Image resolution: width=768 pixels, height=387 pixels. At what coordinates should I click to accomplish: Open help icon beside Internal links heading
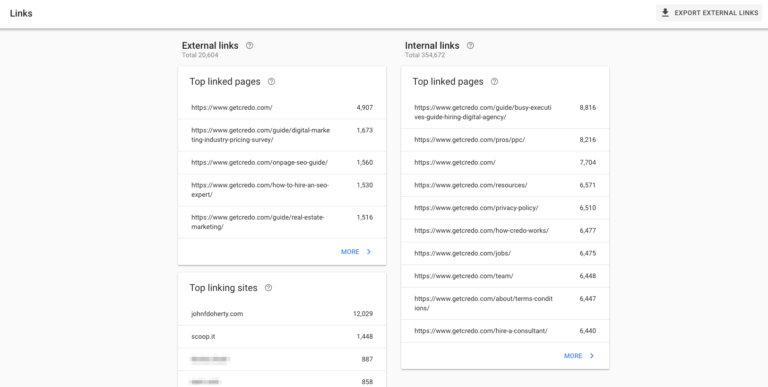(x=470, y=46)
